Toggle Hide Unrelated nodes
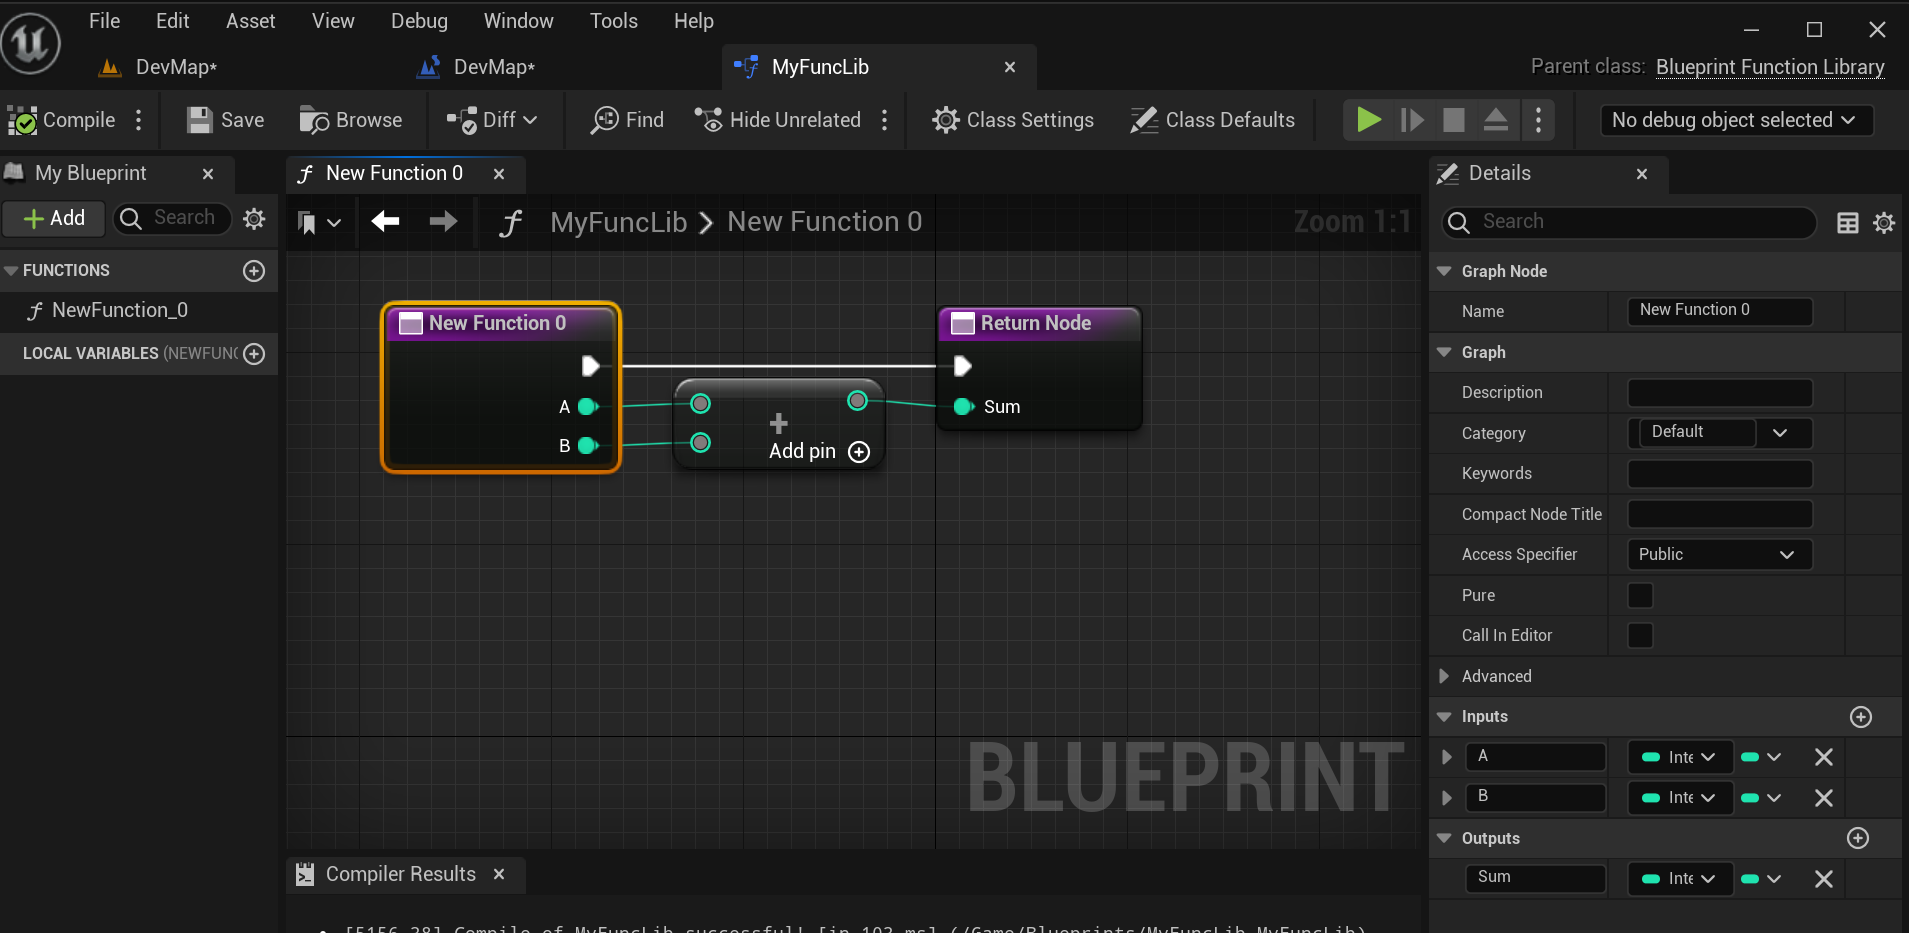This screenshot has width=1909, height=933. pyautogui.click(x=777, y=120)
